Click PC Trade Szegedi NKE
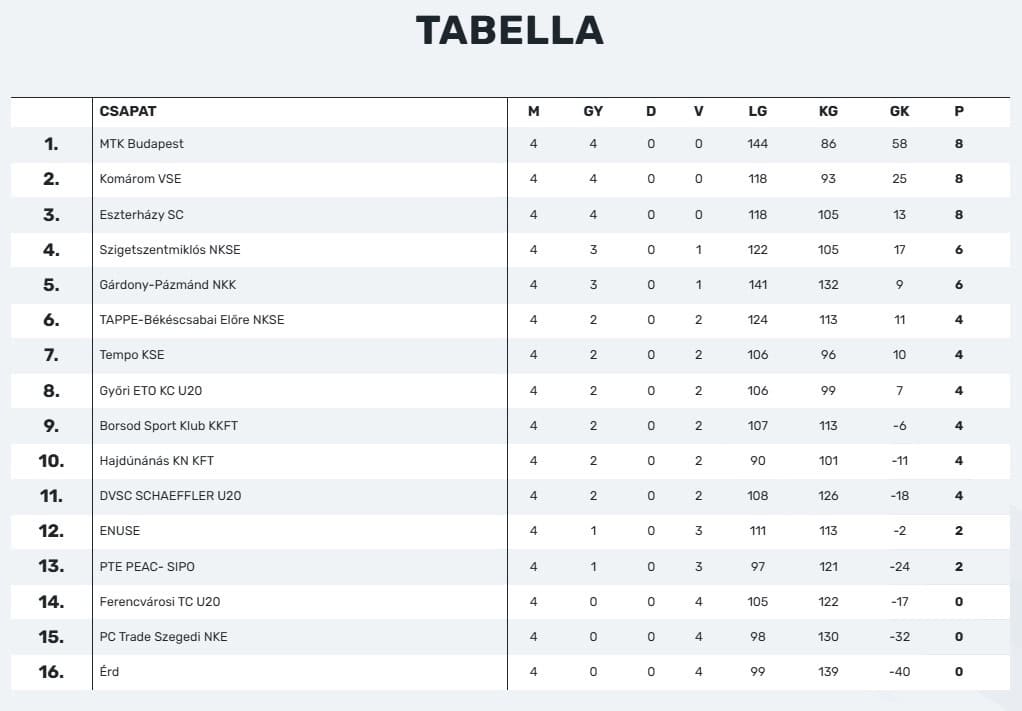This screenshot has width=1022, height=711. pyautogui.click(x=163, y=637)
